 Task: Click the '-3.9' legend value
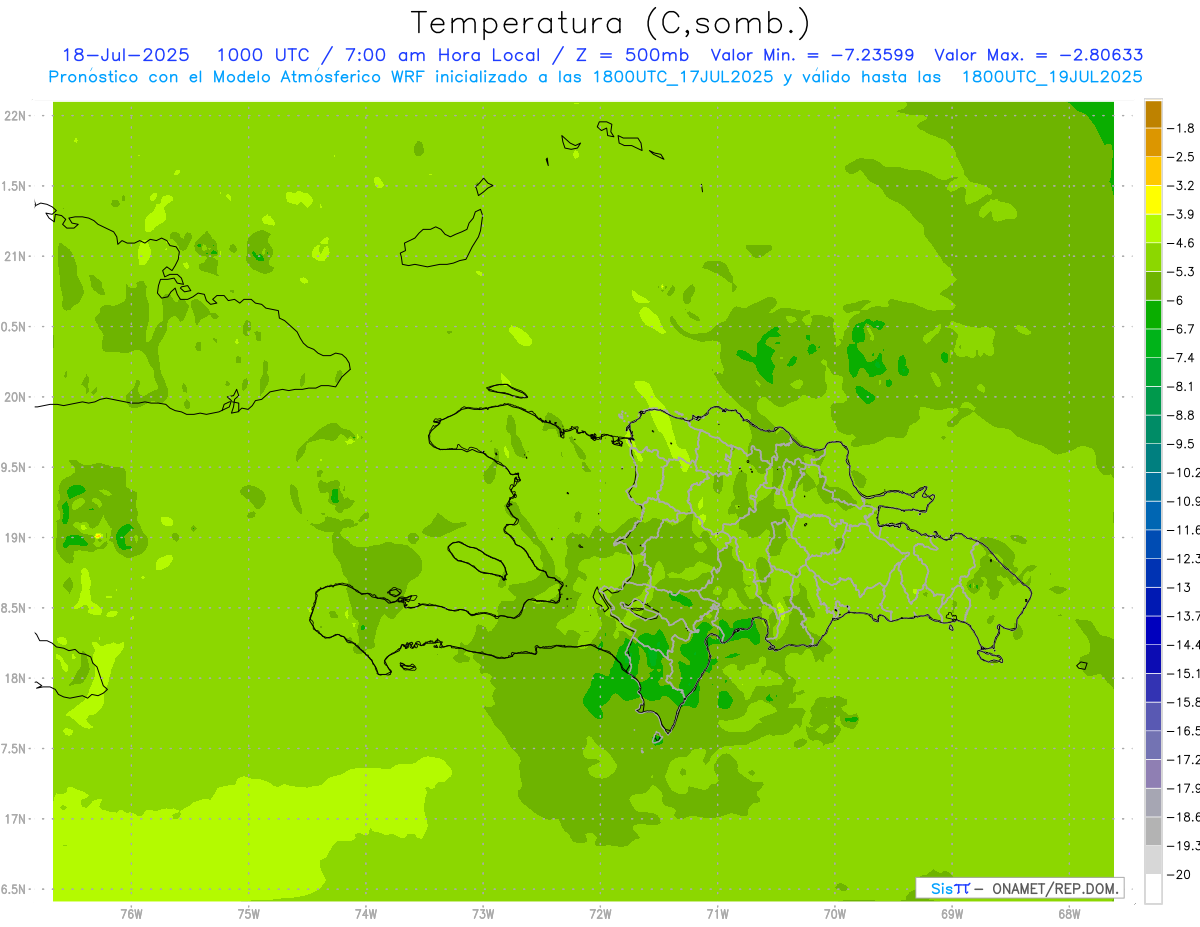(1182, 215)
